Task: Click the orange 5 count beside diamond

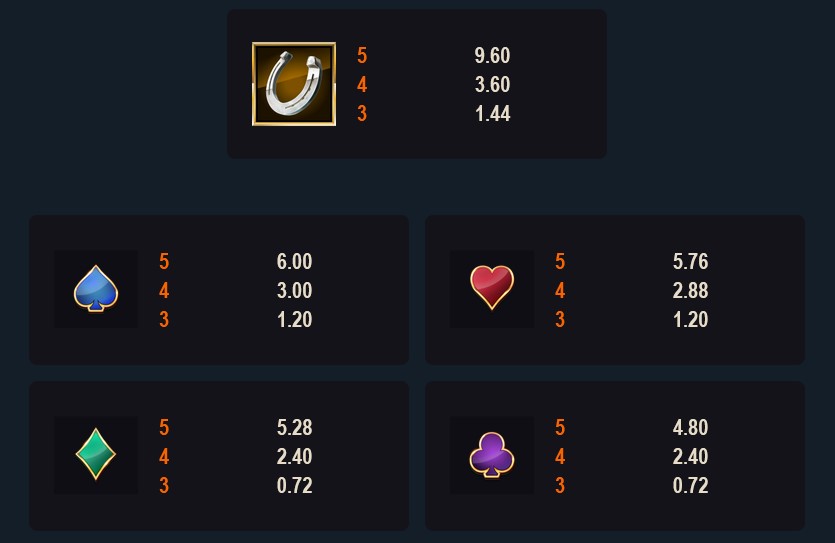Action: pos(164,427)
